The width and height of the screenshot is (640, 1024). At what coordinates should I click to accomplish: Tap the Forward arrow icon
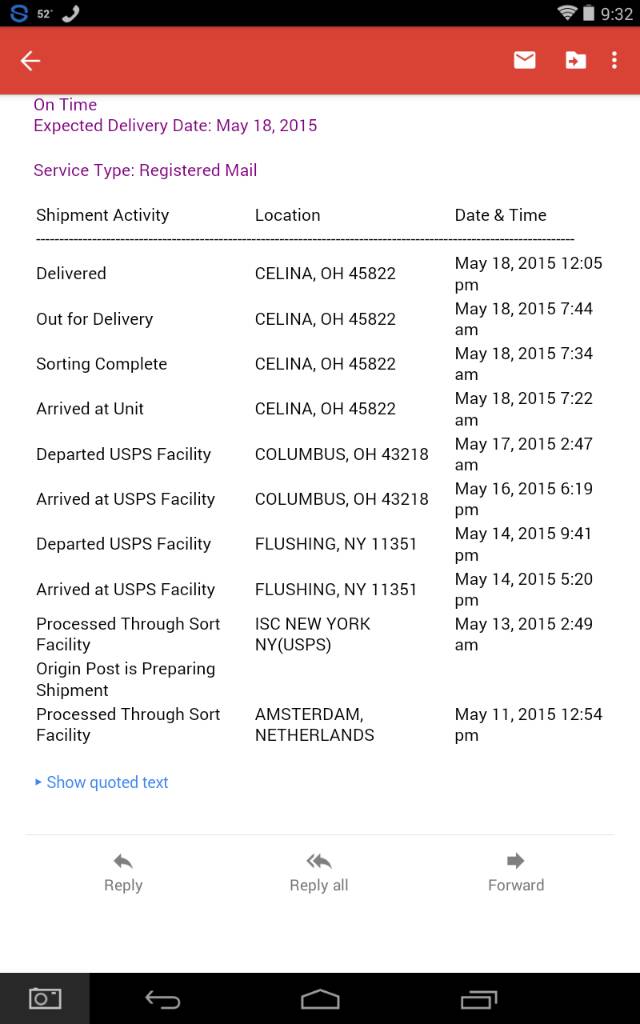(x=516, y=861)
